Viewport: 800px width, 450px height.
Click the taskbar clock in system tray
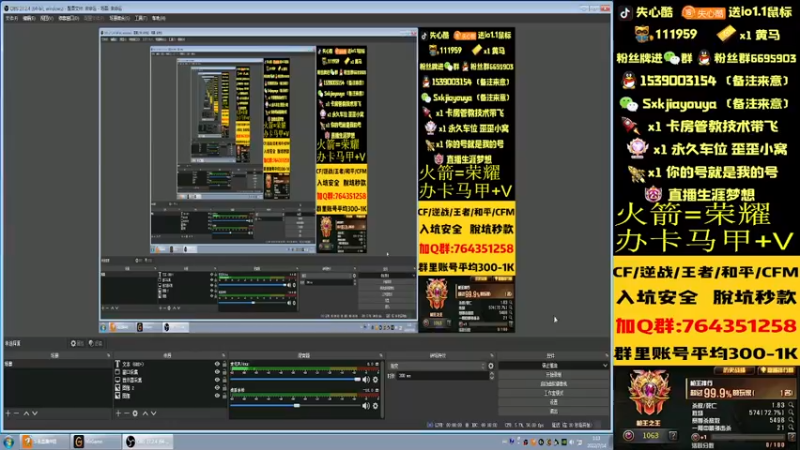coord(596,442)
